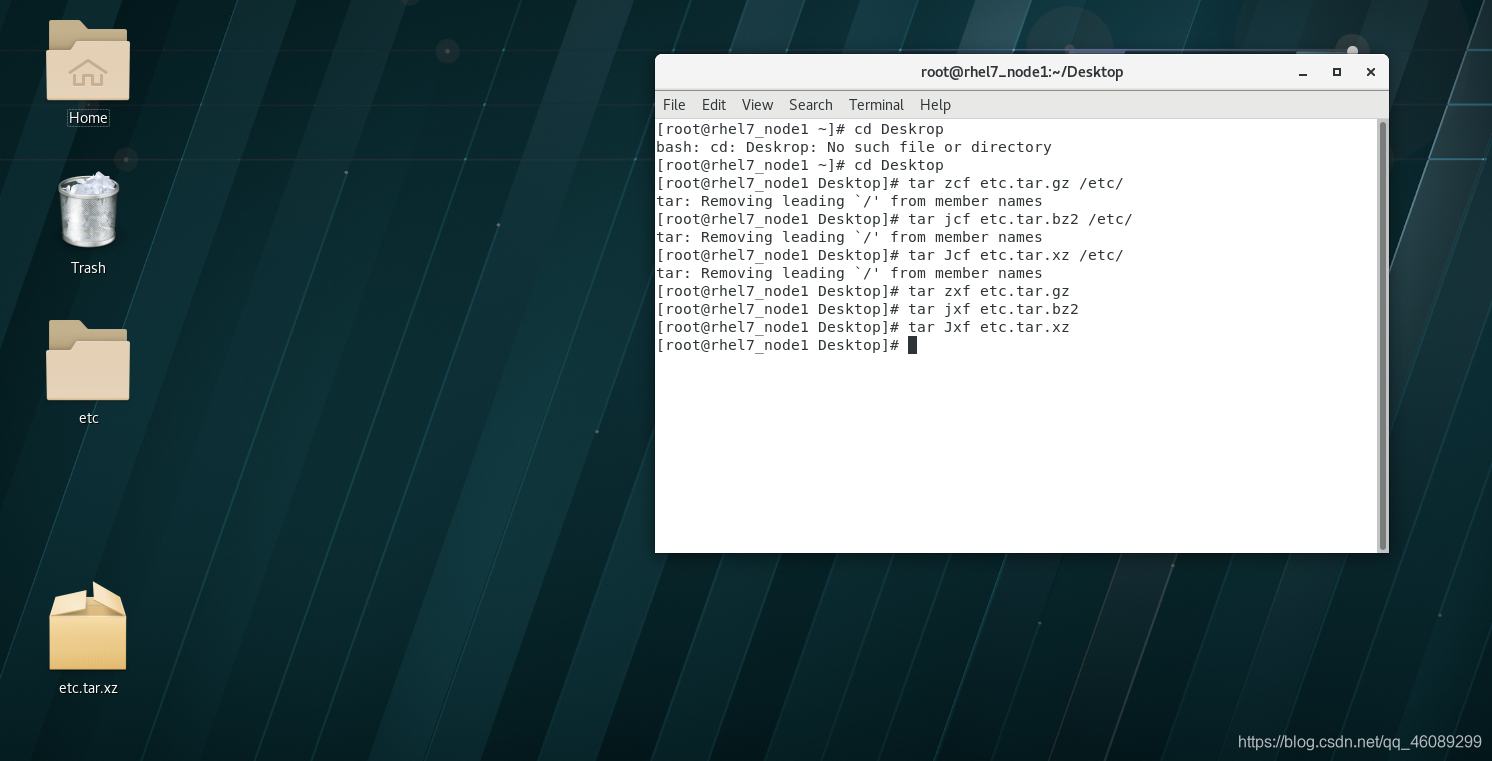Click the terminal vertical scrollbar
Image resolution: width=1492 pixels, height=761 pixels.
(1383, 336)
